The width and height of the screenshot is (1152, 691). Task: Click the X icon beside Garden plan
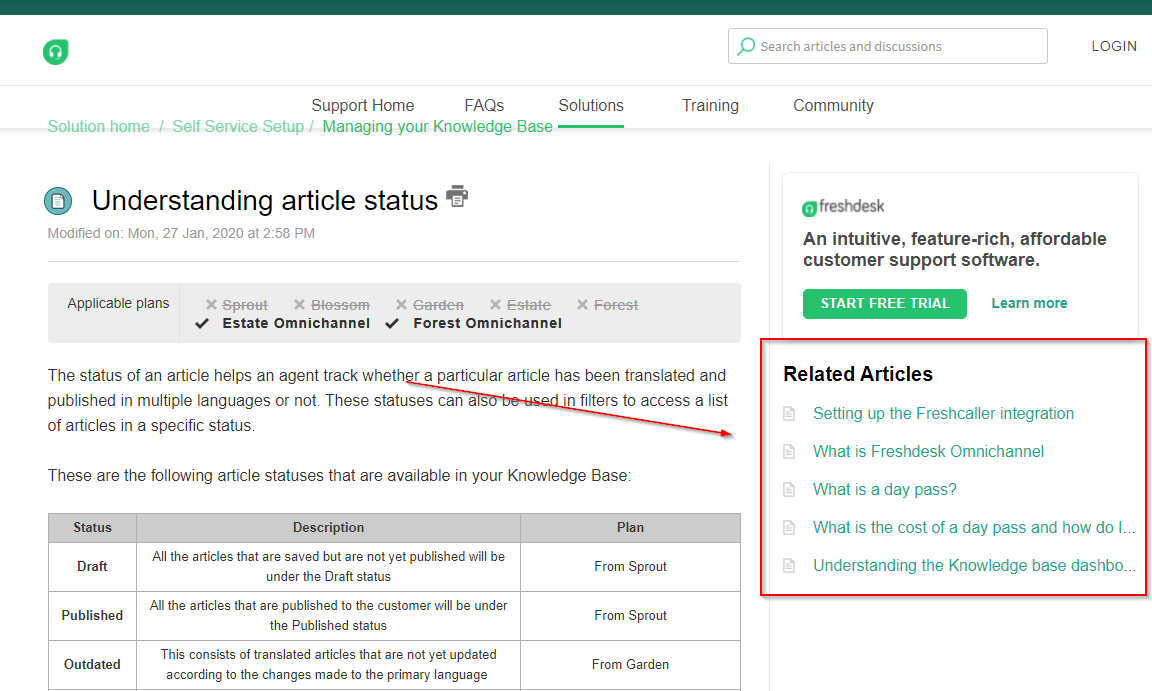(x=401, y=305)
